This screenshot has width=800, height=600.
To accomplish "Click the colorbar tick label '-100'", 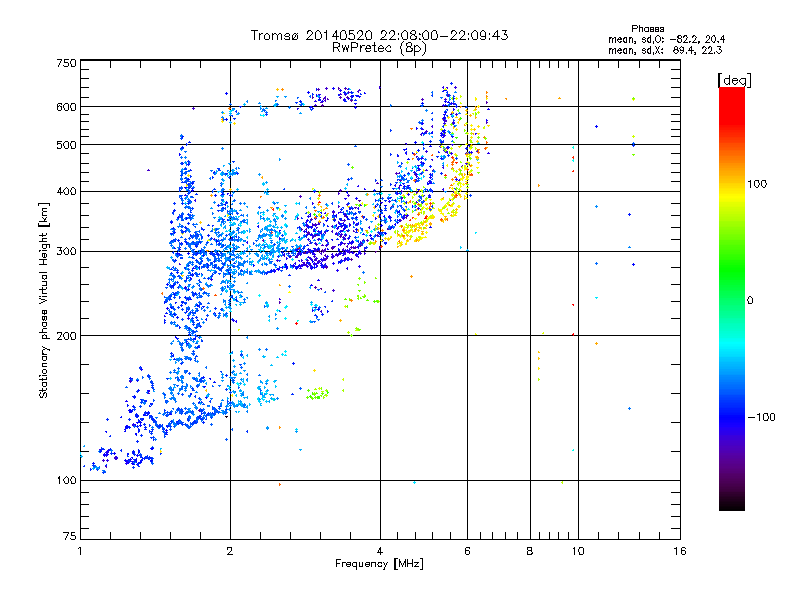I will [x=761, y=417].
